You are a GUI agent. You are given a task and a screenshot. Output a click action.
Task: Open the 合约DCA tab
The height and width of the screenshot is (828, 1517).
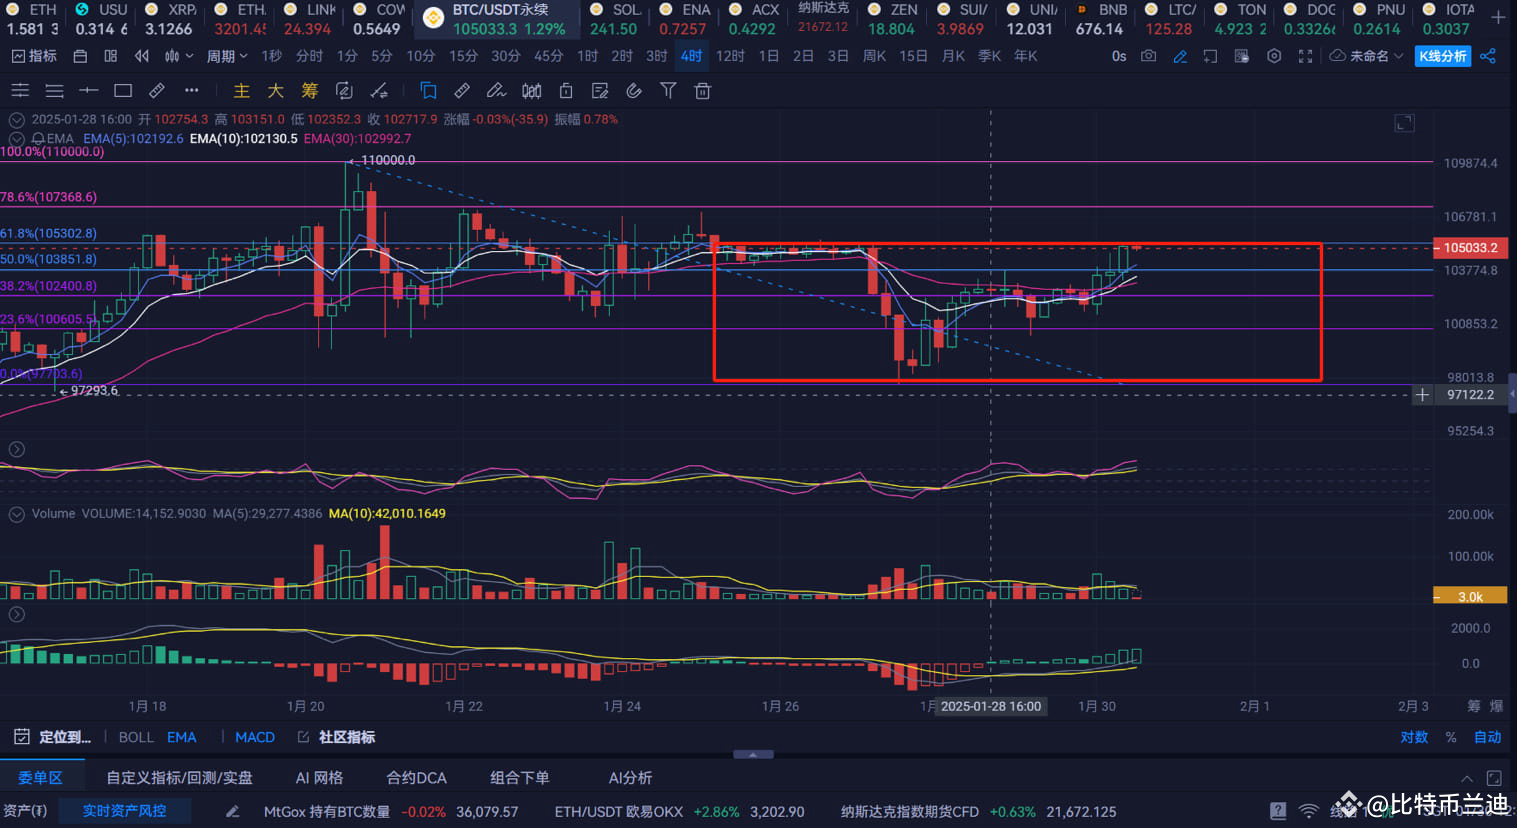[416, 778]
